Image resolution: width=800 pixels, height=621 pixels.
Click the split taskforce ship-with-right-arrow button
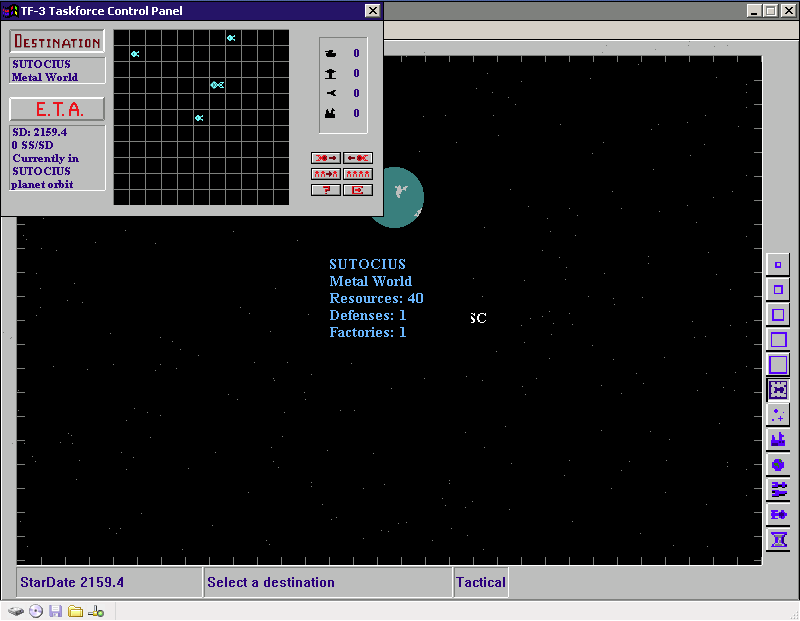tap(326, 158)
